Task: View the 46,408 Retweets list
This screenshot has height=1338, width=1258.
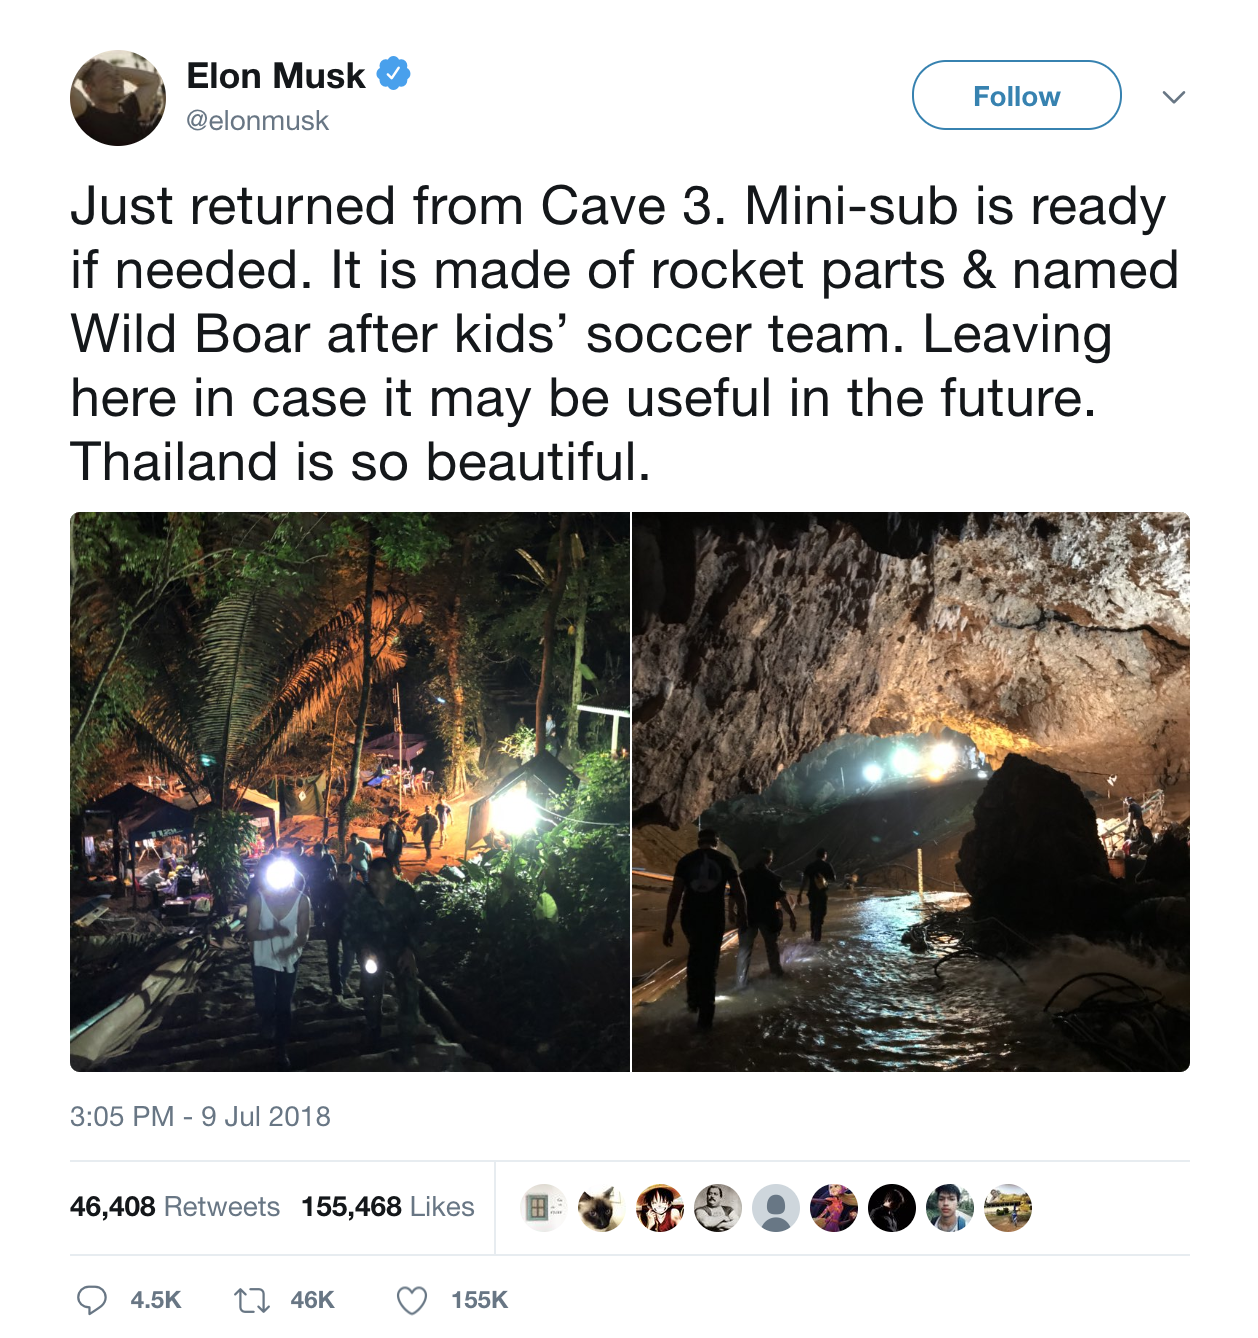Action: pyautogui.click(x=174, y=1207)
